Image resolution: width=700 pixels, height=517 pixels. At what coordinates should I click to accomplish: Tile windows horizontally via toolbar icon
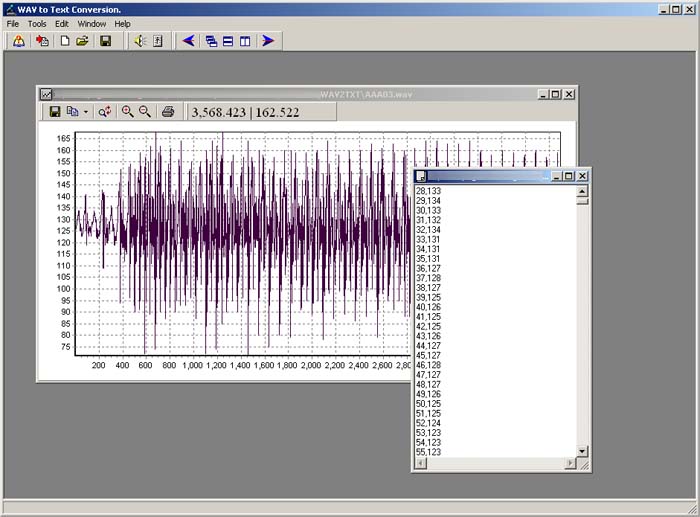(228, 41)
